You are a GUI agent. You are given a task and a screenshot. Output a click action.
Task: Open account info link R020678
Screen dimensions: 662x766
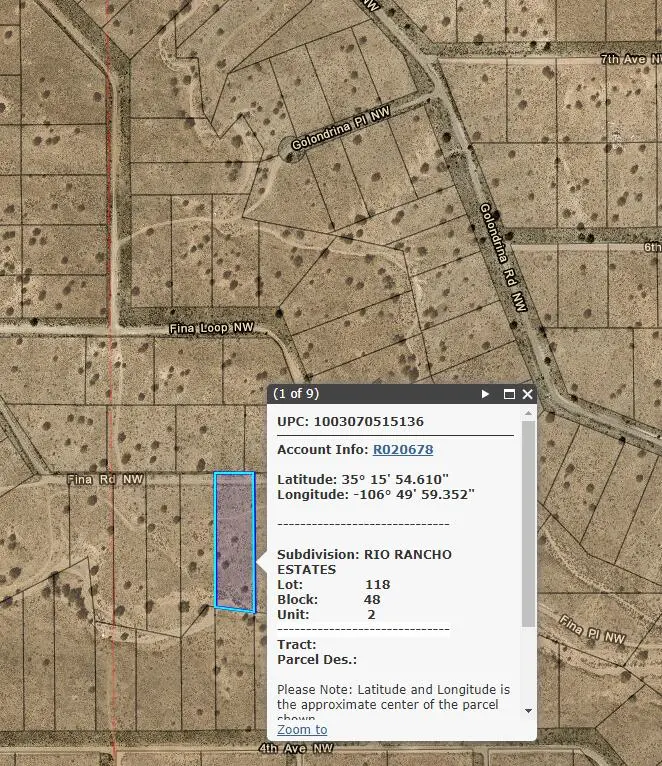click(x=403, y=450)
